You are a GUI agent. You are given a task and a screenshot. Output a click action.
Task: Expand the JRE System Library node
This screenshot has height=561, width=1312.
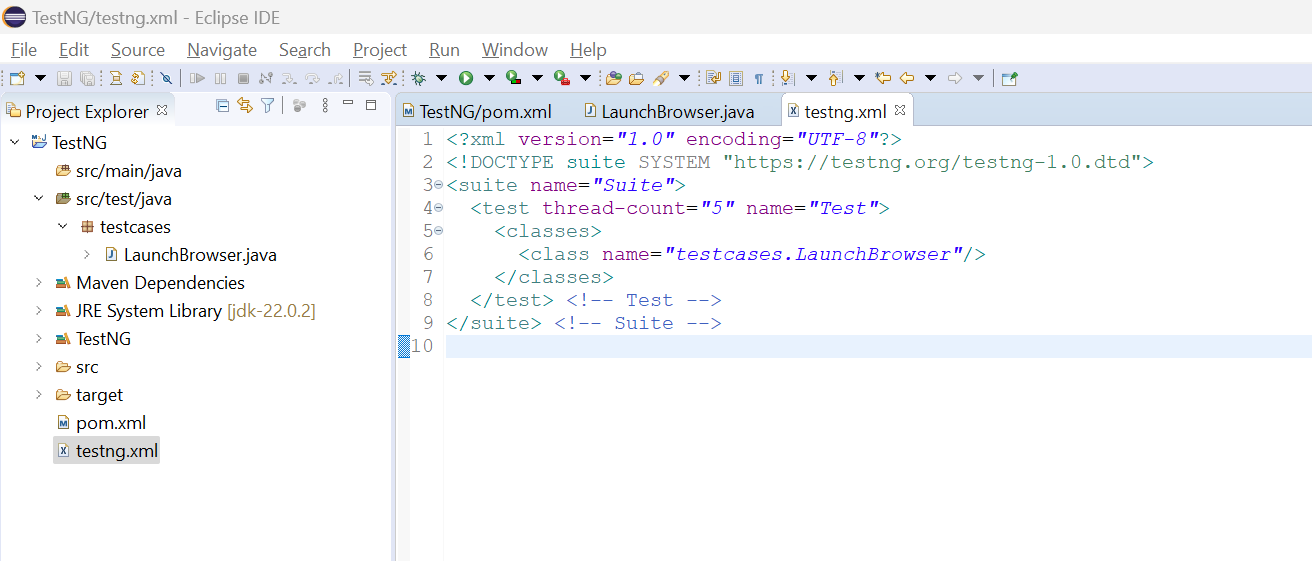[x=38, y=311]
